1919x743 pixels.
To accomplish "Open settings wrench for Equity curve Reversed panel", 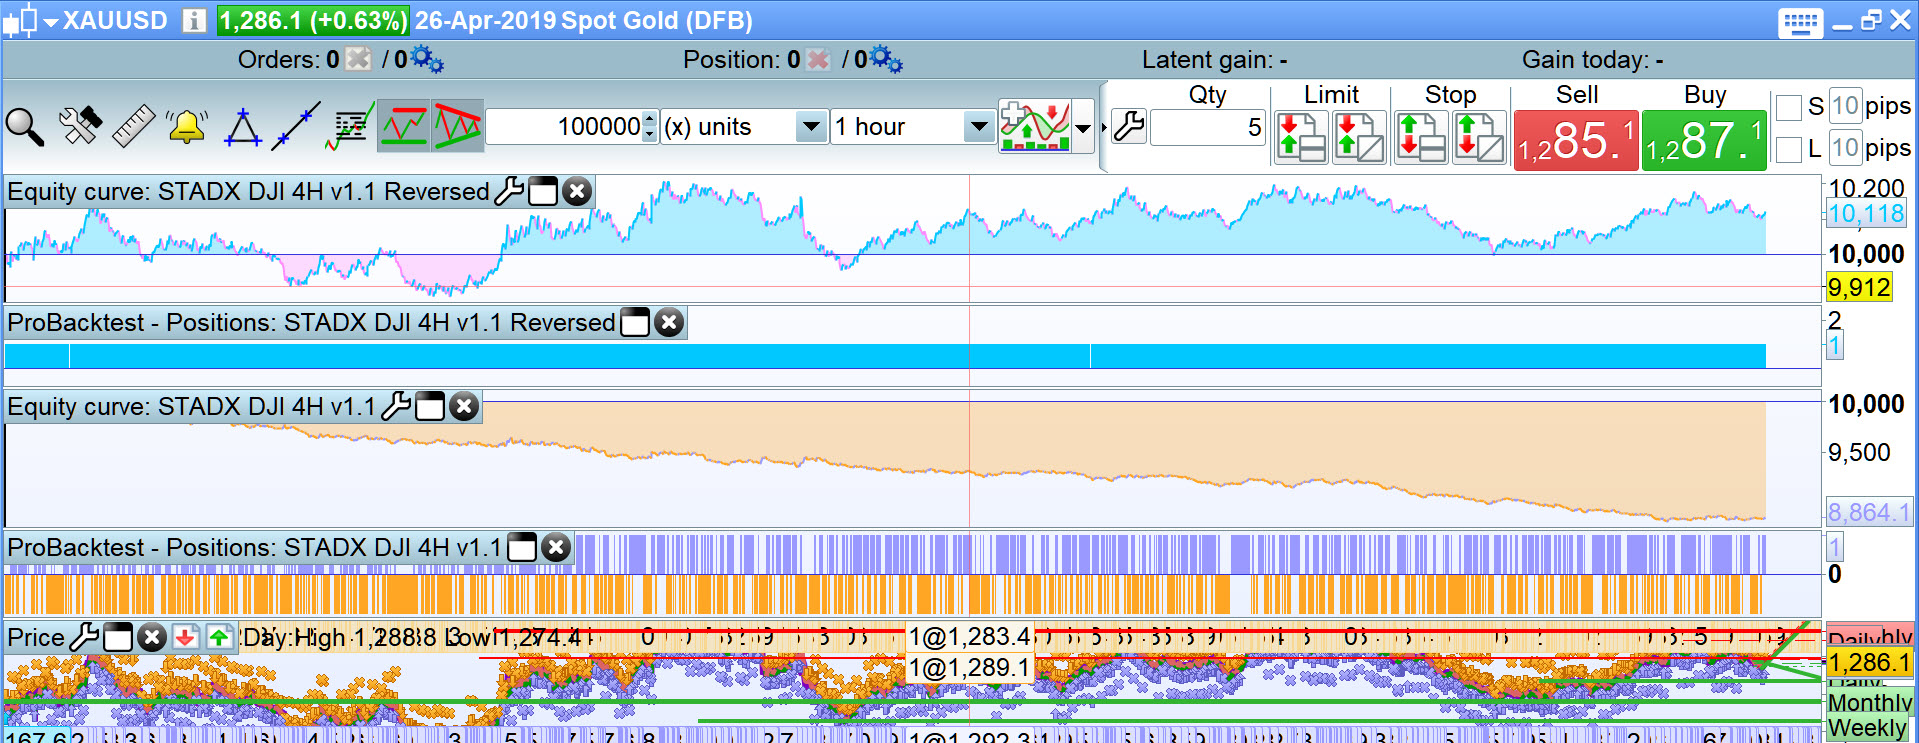I will click(x=509, y=190).
